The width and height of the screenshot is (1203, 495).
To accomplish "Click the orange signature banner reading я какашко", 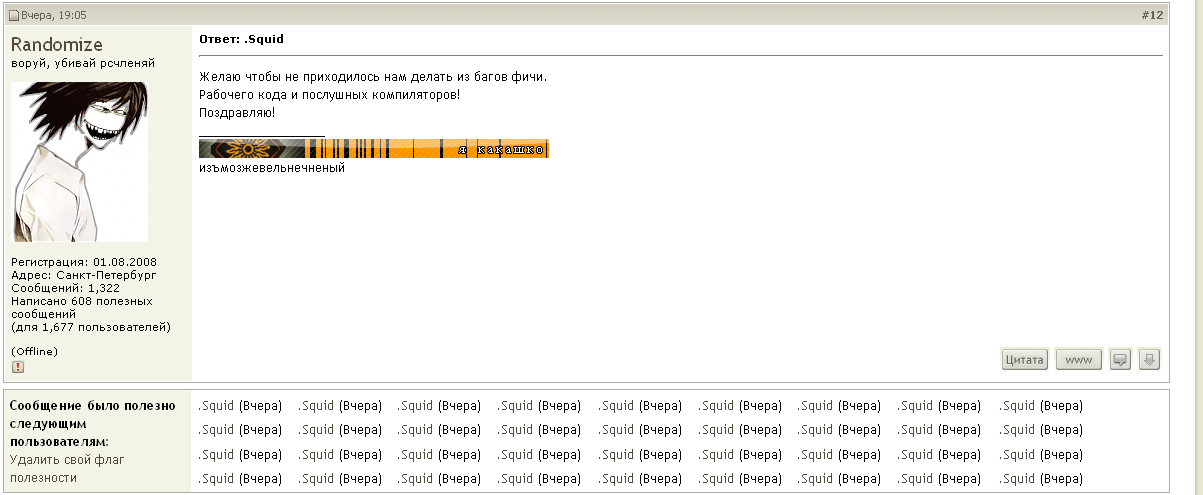I will [373, 149].
